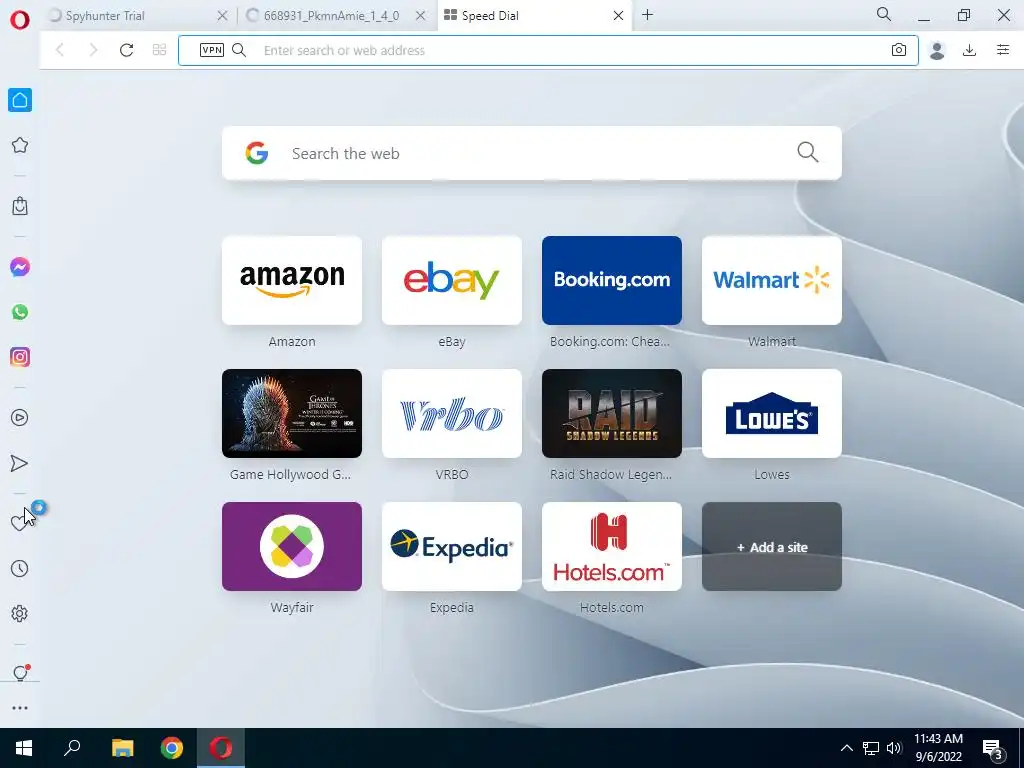Open Windows Start menu
The width and height of the screenshot is (1024, 768).
click(x=24, y=748)
